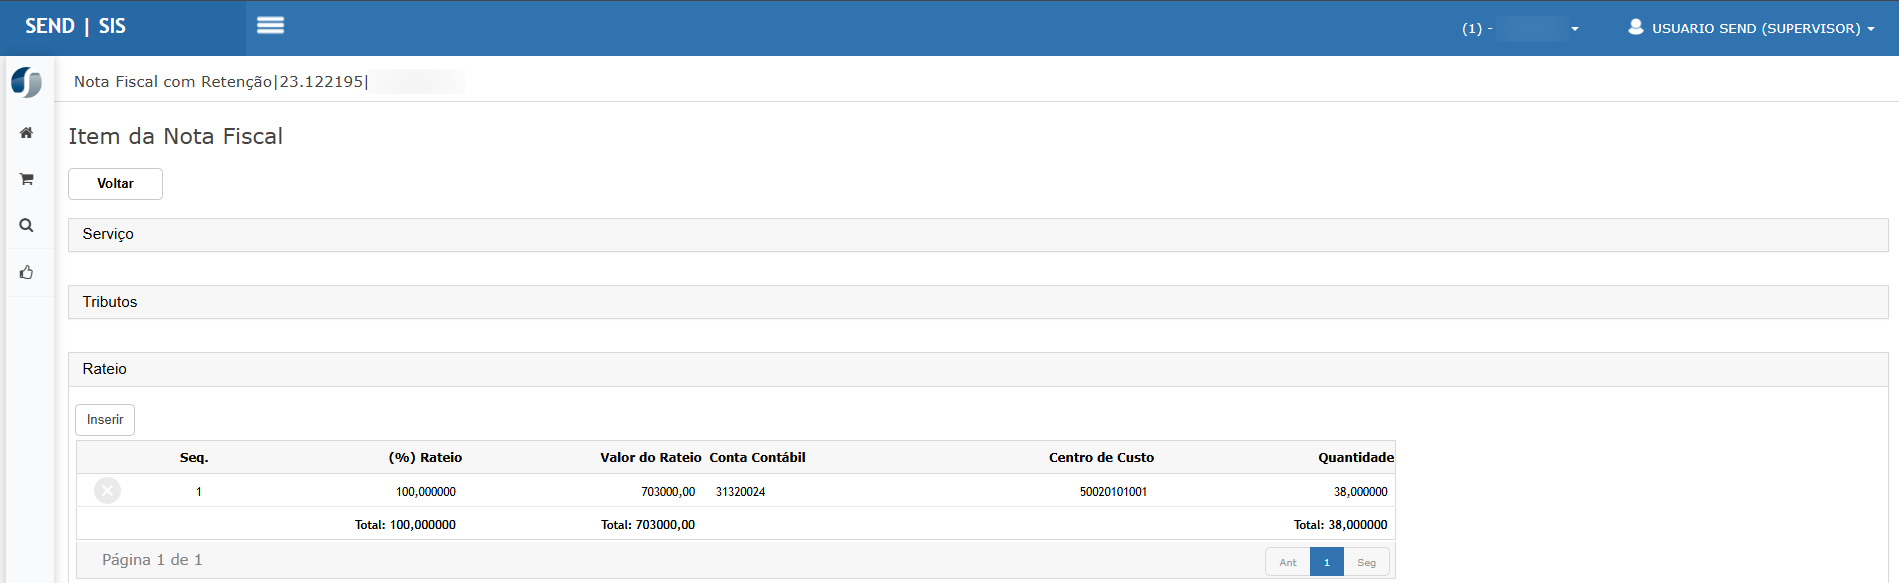Collapse the Rateio section header
Screen dimensions: 1899x583
pos(105,369)
